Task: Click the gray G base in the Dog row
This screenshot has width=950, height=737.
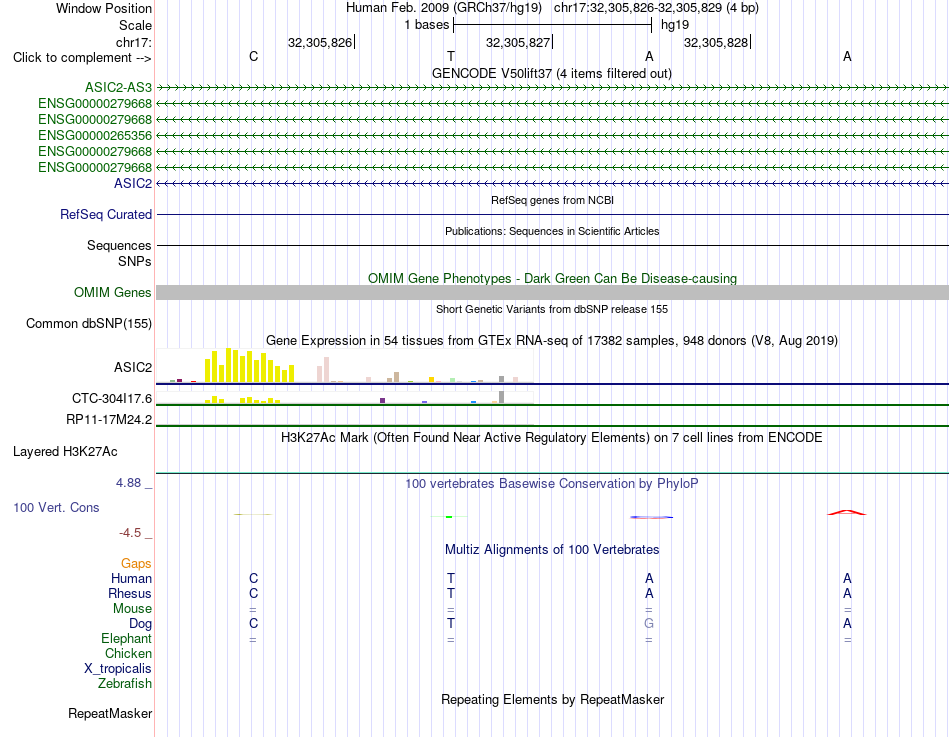Action: click(649, 624)
